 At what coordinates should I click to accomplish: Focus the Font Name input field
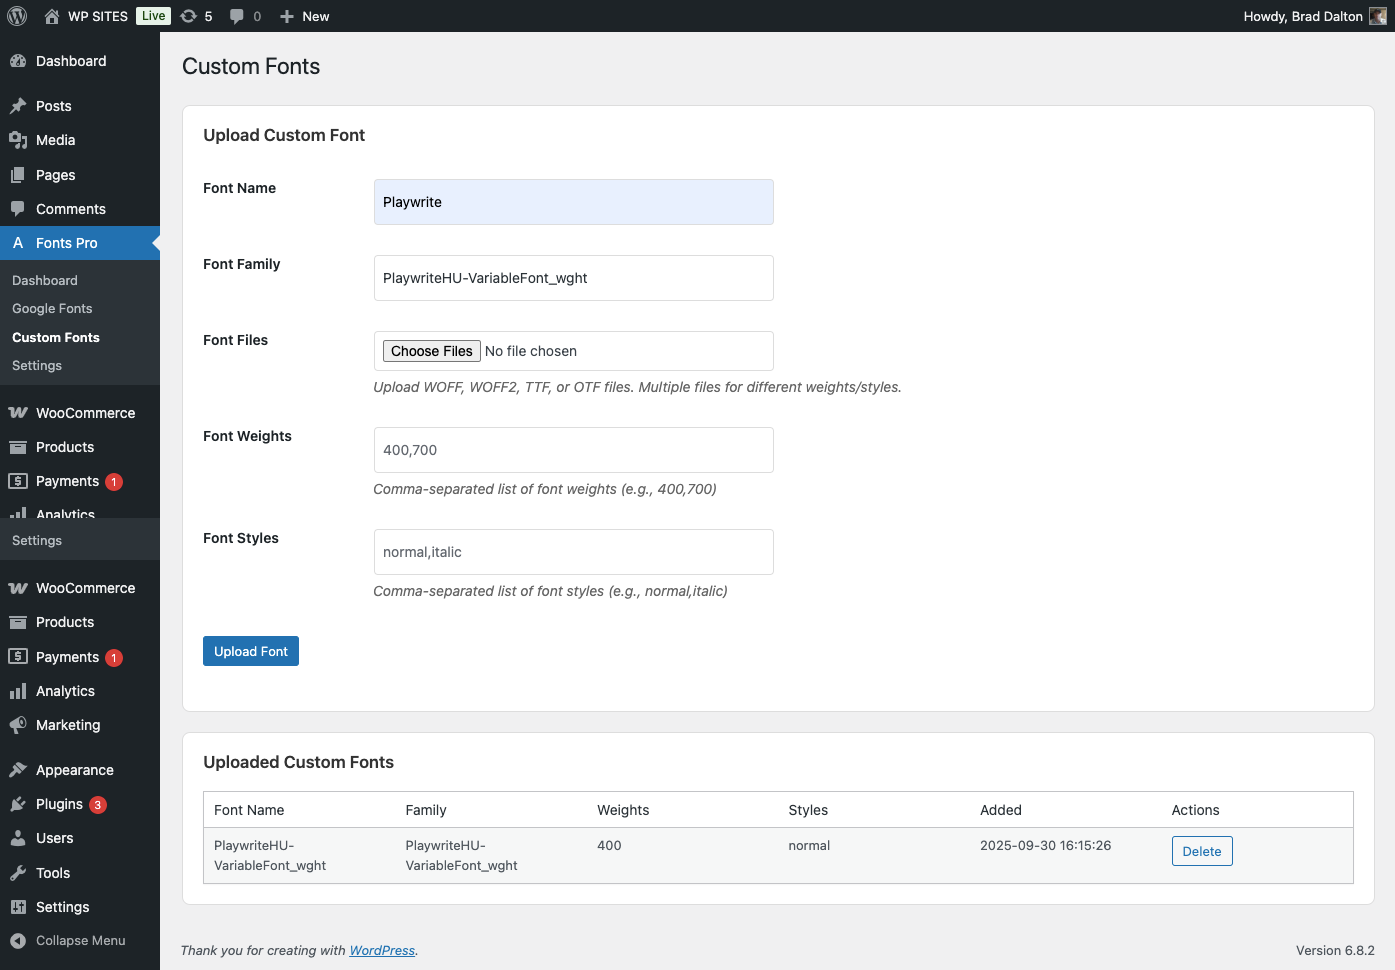coord(573,202)
